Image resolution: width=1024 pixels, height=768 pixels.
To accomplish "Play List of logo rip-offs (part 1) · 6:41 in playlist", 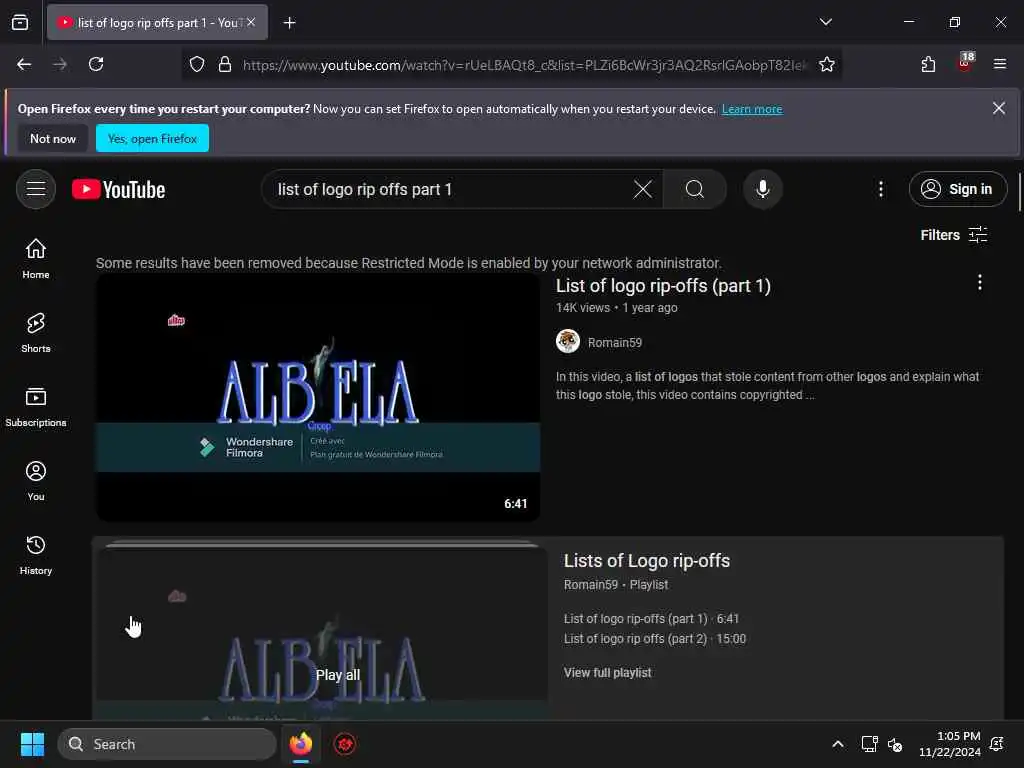I will point(651,618).
